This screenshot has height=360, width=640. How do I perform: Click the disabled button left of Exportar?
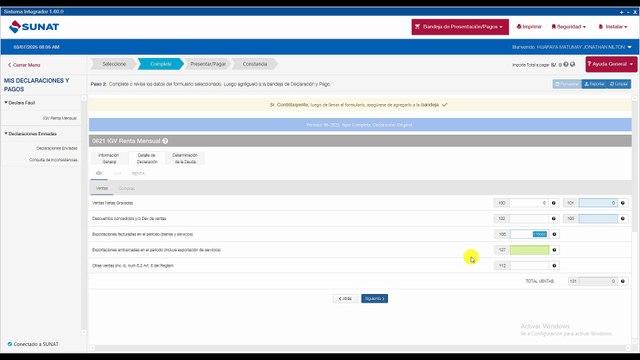pyautogui.click(x=567, y=84)
